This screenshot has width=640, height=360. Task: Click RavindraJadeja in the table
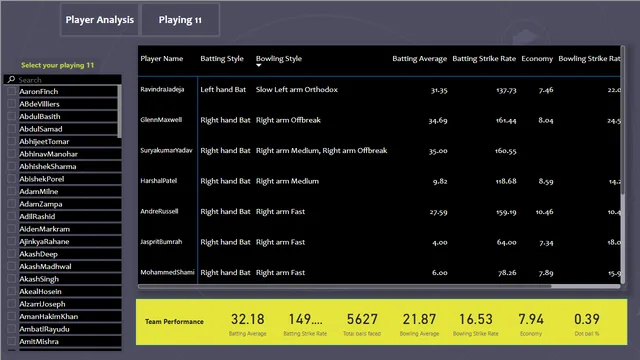[162, 89]
